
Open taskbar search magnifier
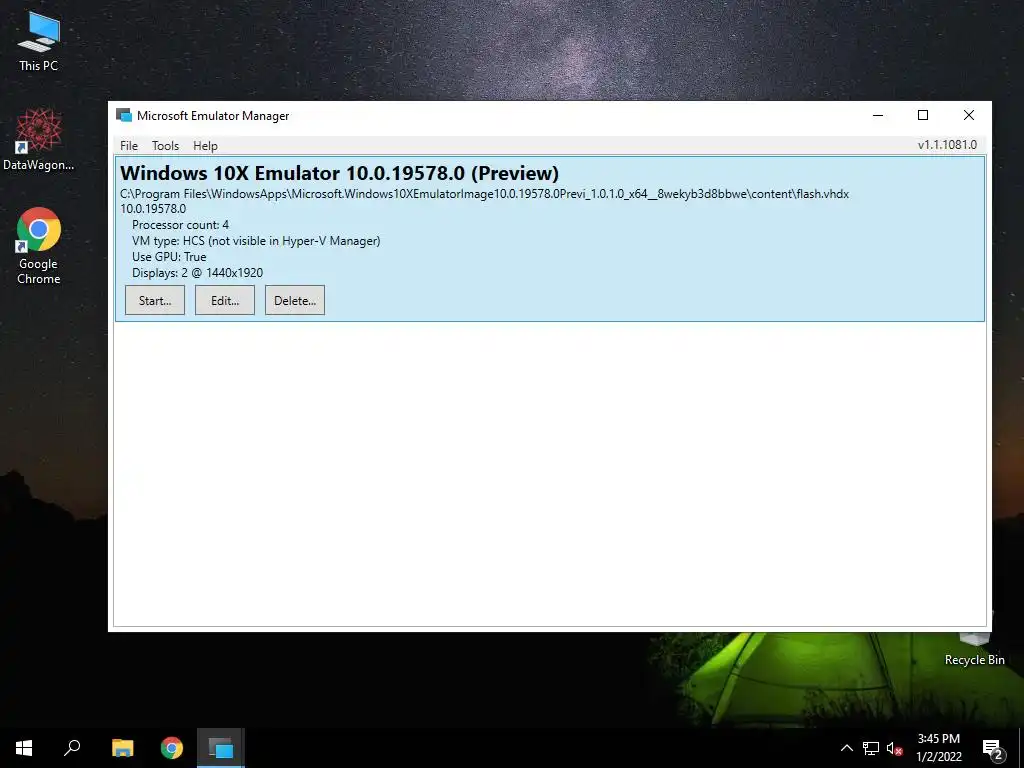pos(72,748)
